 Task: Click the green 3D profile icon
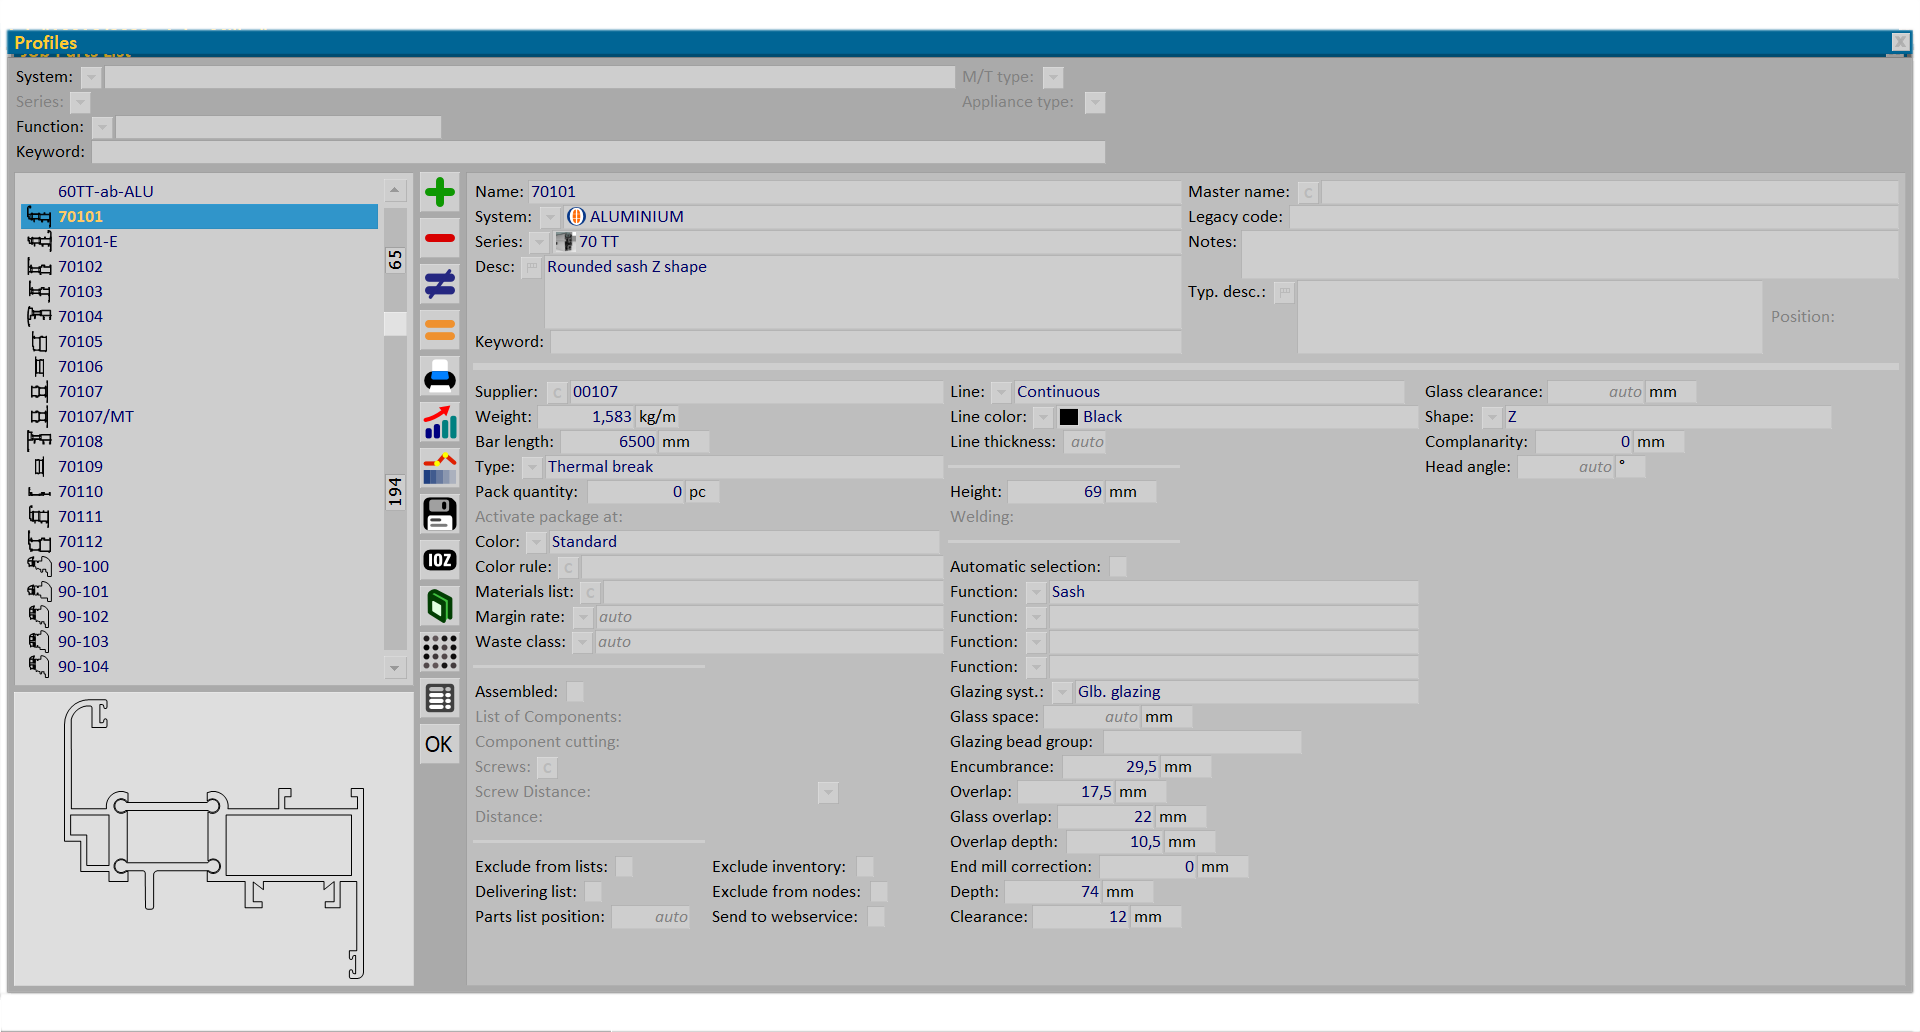click(439, 606)
